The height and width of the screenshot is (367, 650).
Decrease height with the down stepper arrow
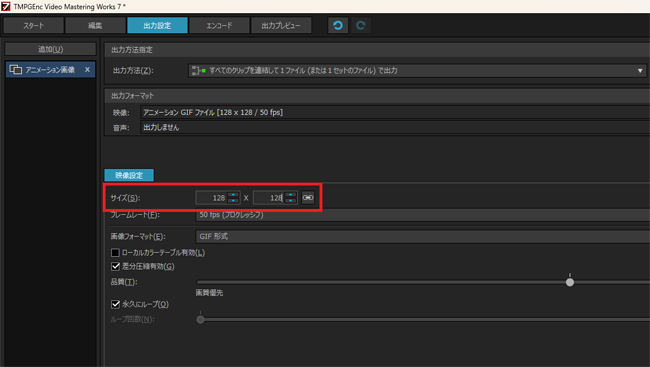(291, 201)
